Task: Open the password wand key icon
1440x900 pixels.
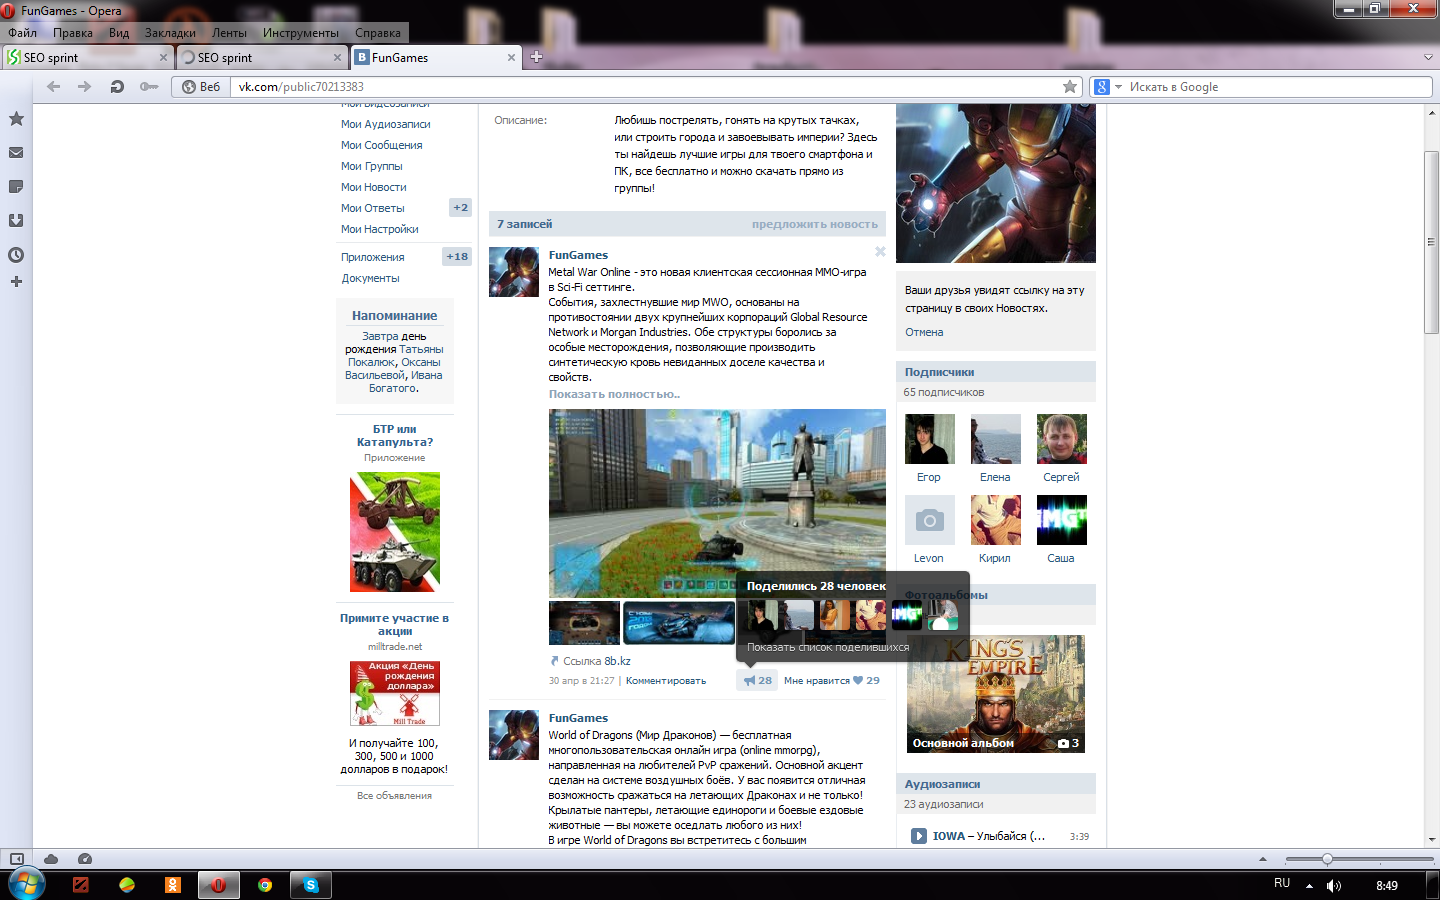Action: [x=149, y=87]
